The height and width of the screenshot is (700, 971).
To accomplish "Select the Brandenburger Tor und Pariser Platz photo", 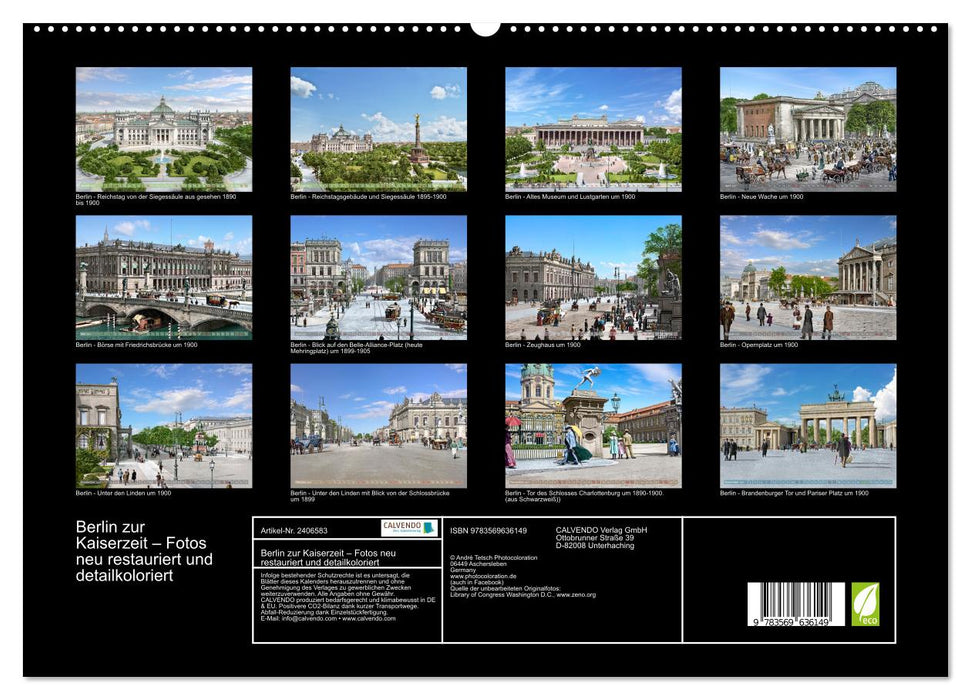I will click(808, 426).
